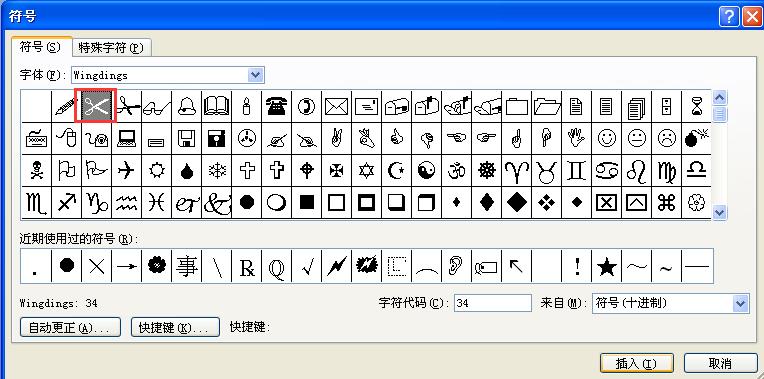Screen dimensions: 764x379
Task: Choose the bomb symbol
Action: tap(696, 138)
